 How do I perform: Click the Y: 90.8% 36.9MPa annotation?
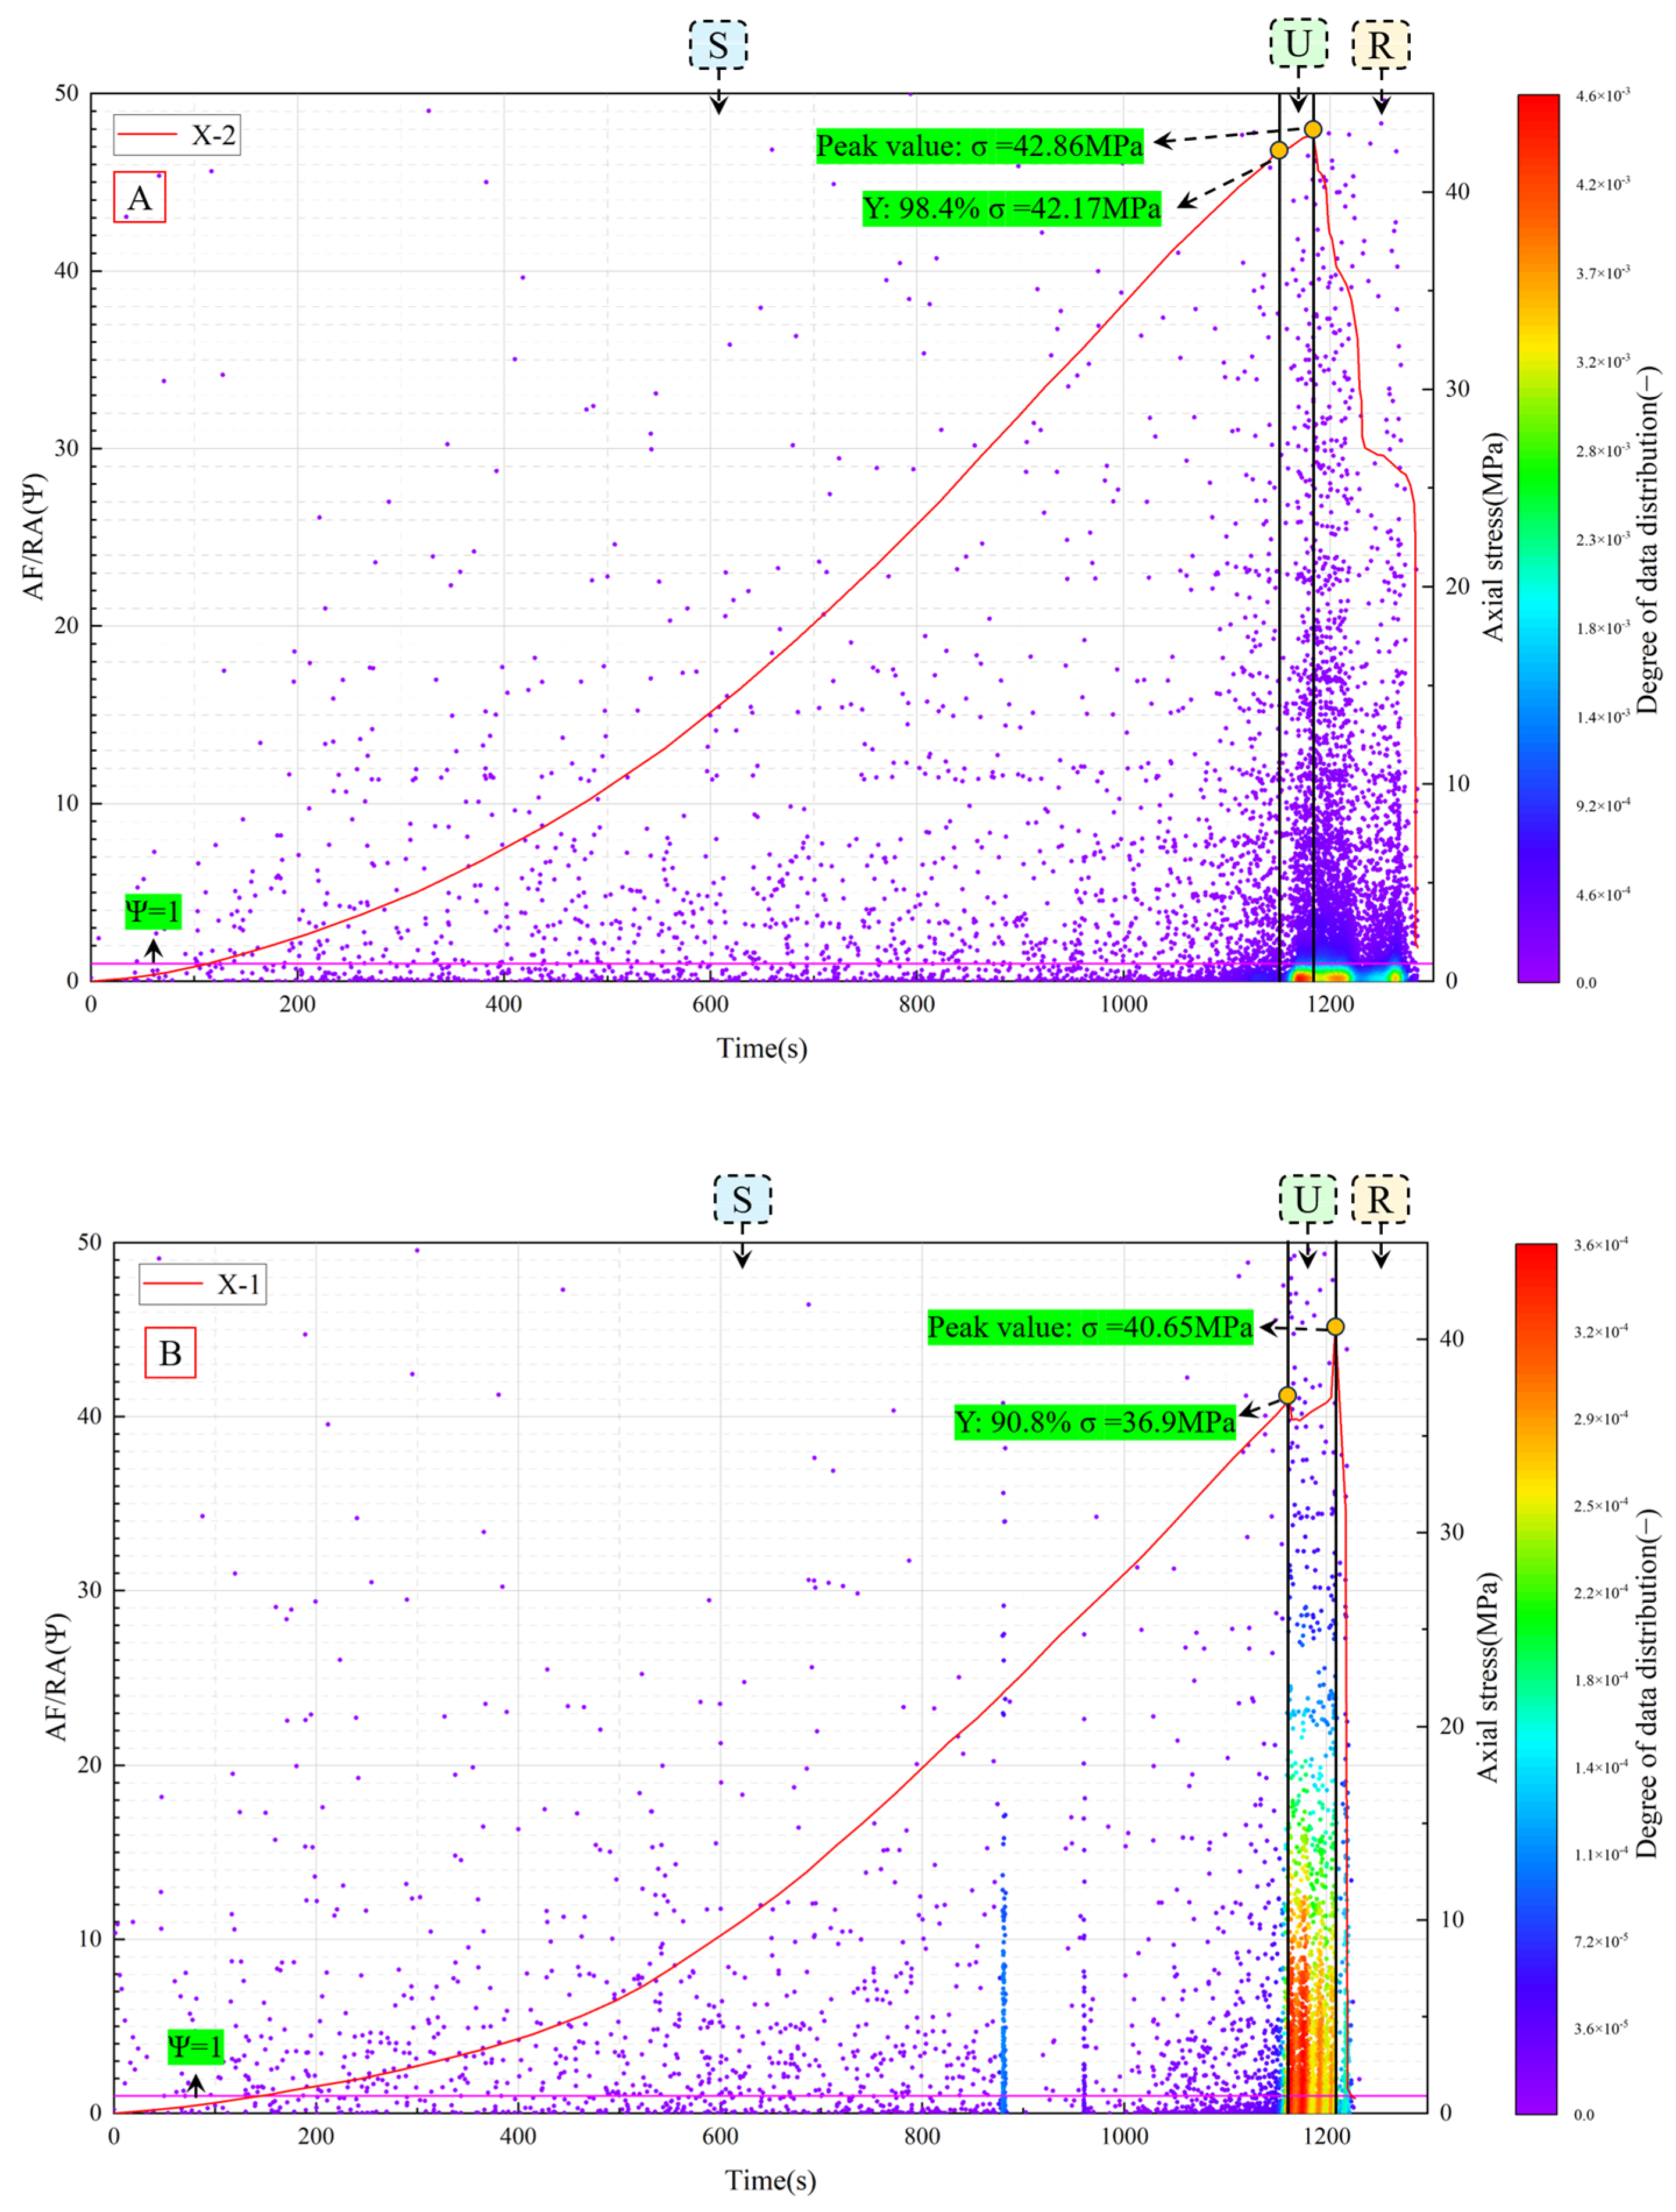tap(1094, 1422)
